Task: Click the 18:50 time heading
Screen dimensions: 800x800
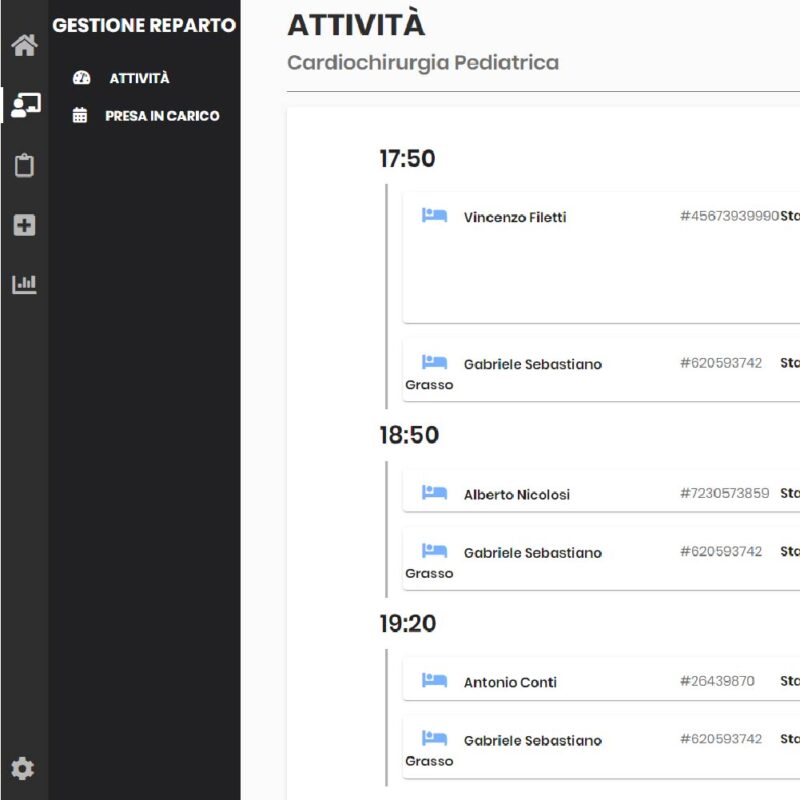Action: pyautogui.click(x=409, y=435)
